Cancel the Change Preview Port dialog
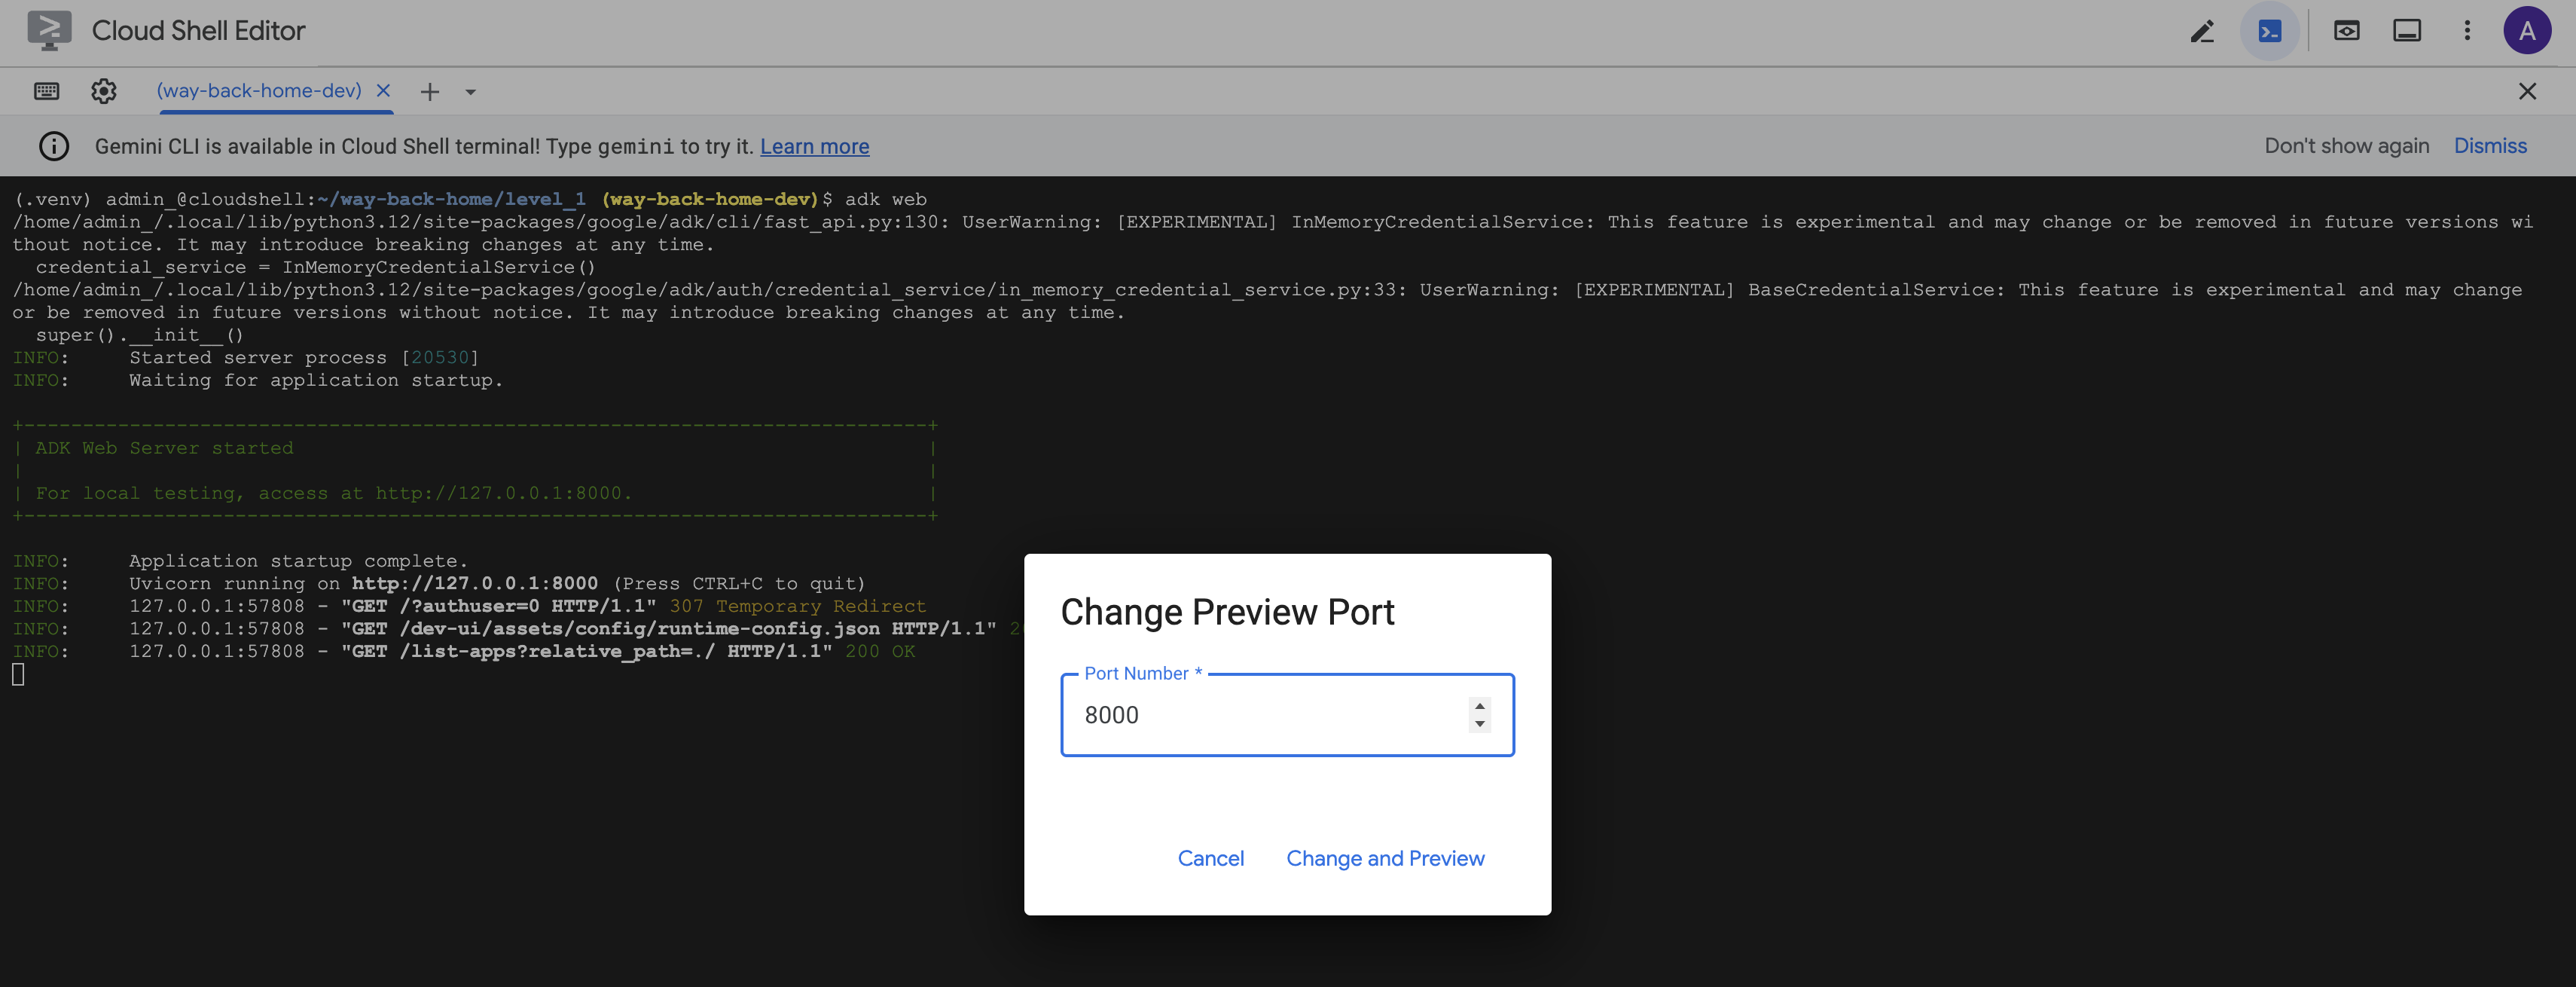This screenshot has height=987, width=2576. [x=1211, y=858]
